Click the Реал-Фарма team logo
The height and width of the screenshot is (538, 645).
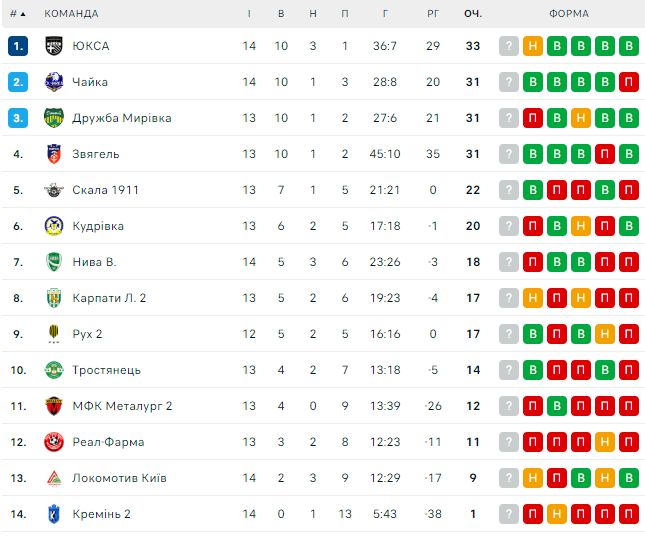click(x=54, y=442)
